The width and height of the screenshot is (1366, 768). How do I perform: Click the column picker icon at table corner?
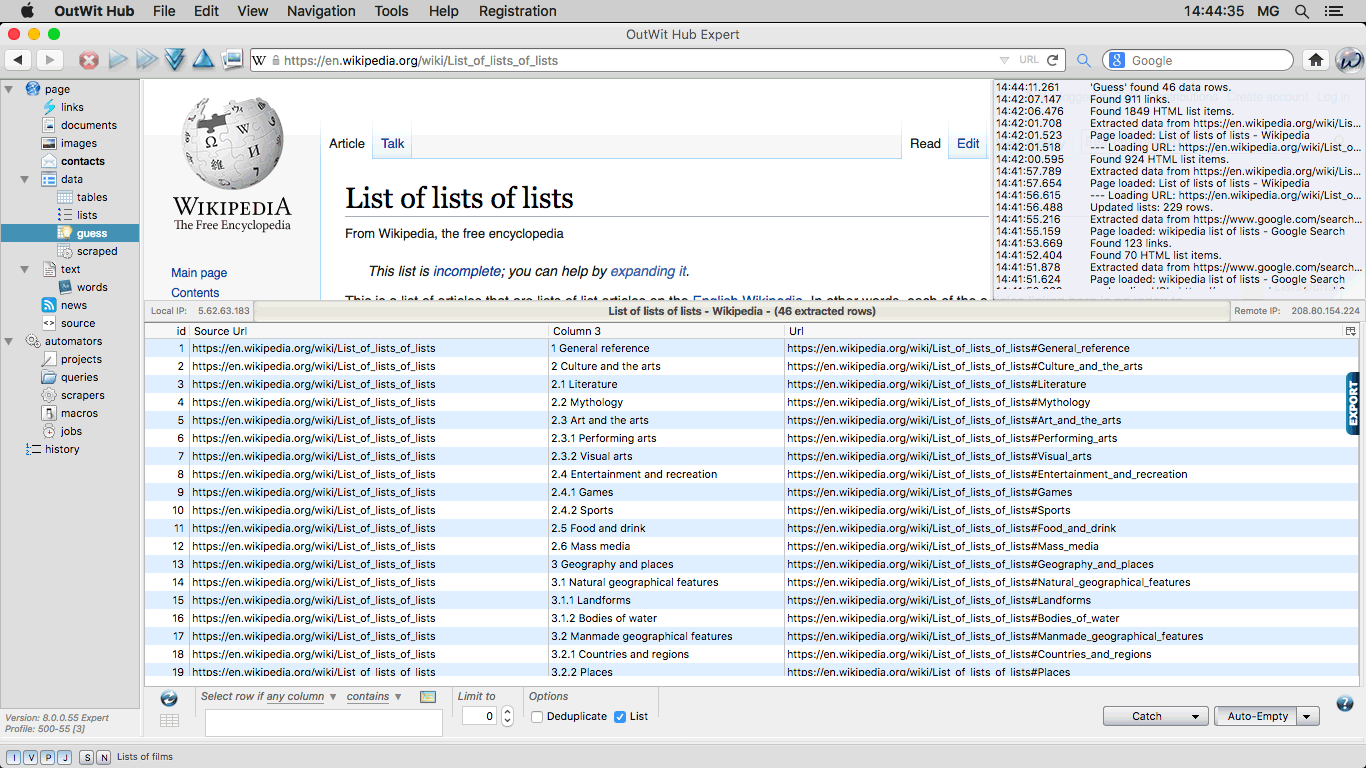[1350, 331]
